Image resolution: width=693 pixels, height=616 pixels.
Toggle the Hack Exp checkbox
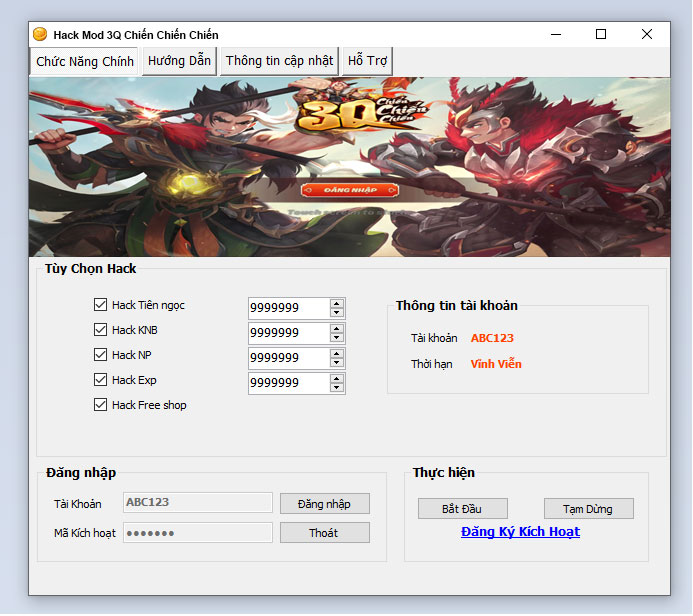click(x=100, y=380)
